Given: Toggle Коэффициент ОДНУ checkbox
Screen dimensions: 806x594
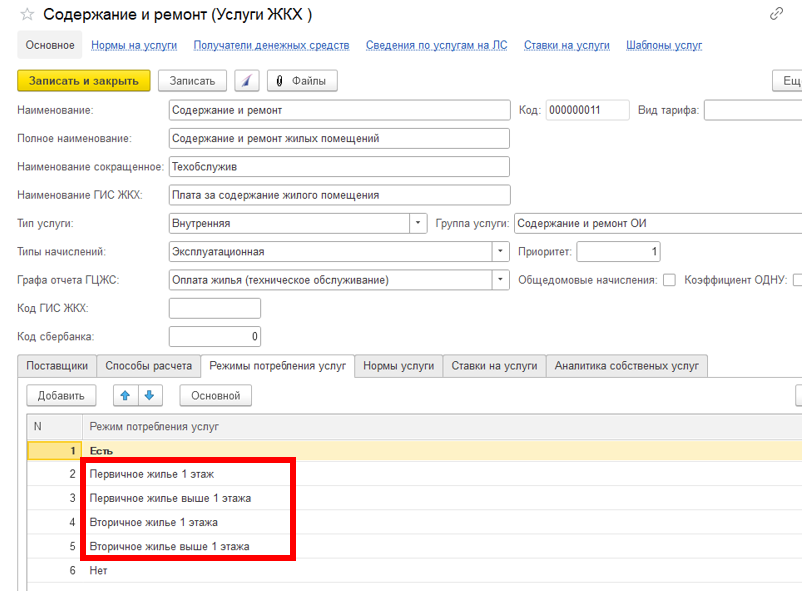Looking at the screenshot, I should tap(797, 280).
